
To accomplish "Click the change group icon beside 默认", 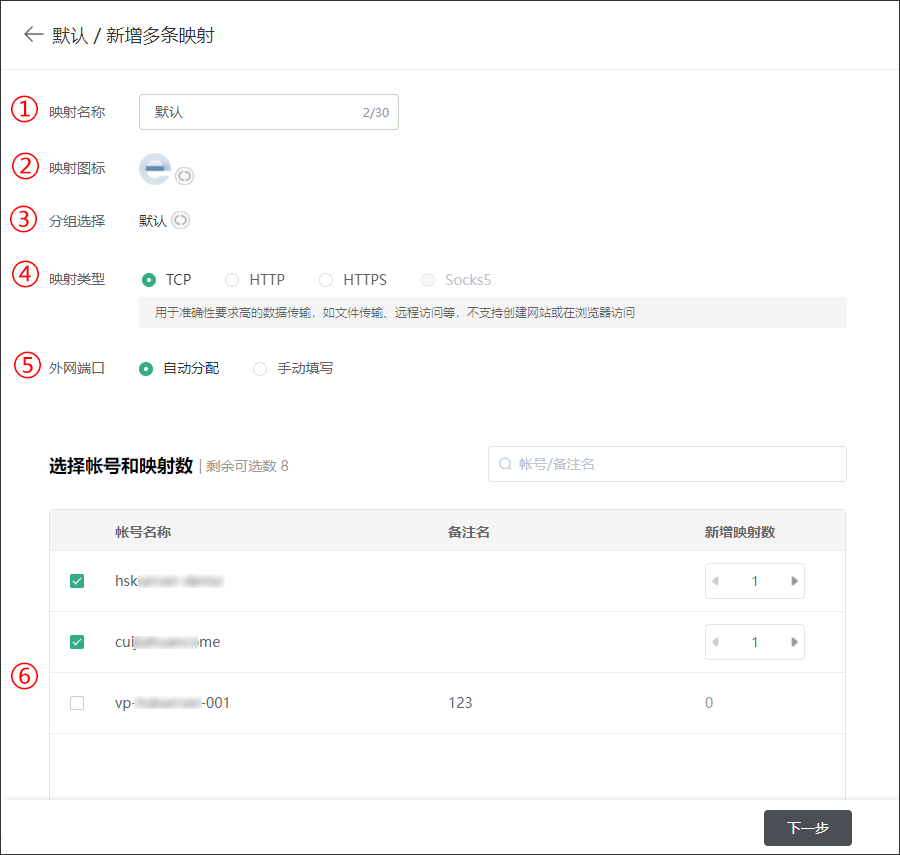I will pyautogui.click(x=180, y=221).
